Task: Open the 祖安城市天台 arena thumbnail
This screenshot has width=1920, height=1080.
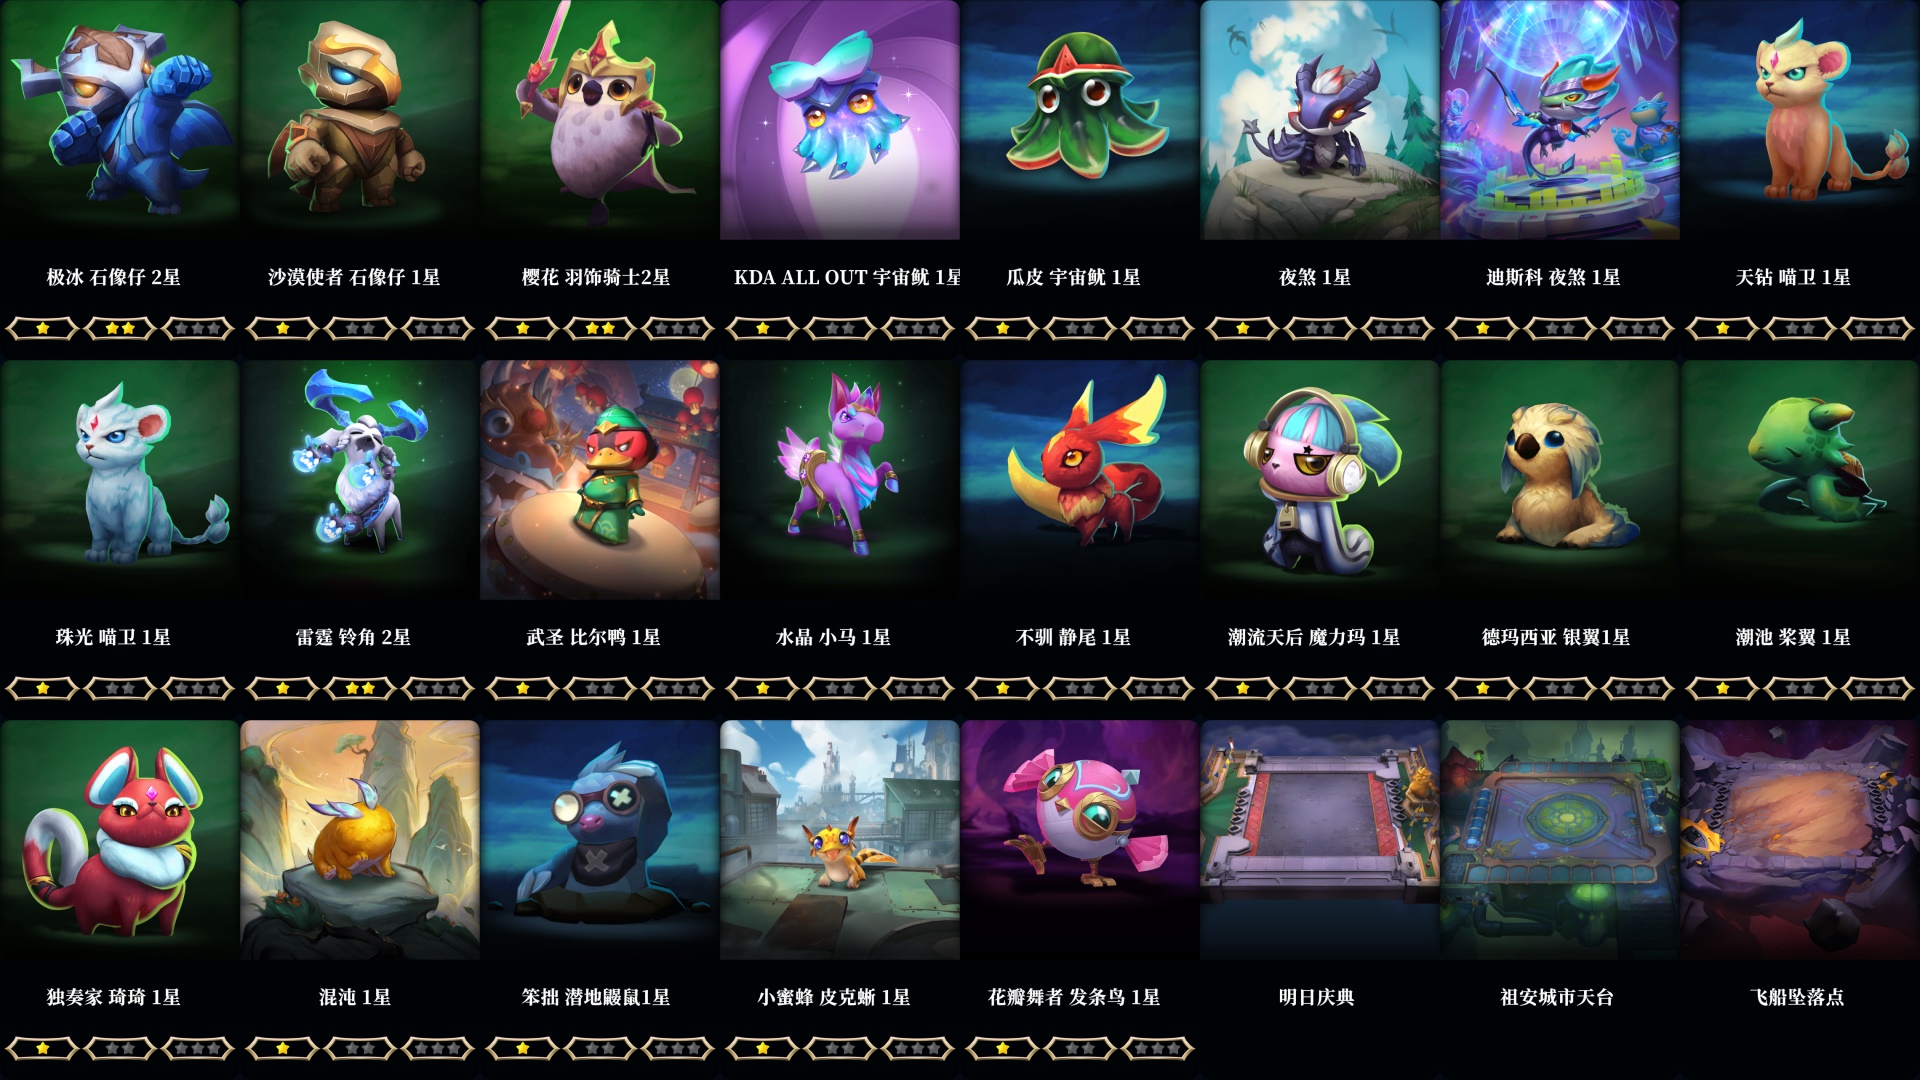Action: pos(1560,840)
